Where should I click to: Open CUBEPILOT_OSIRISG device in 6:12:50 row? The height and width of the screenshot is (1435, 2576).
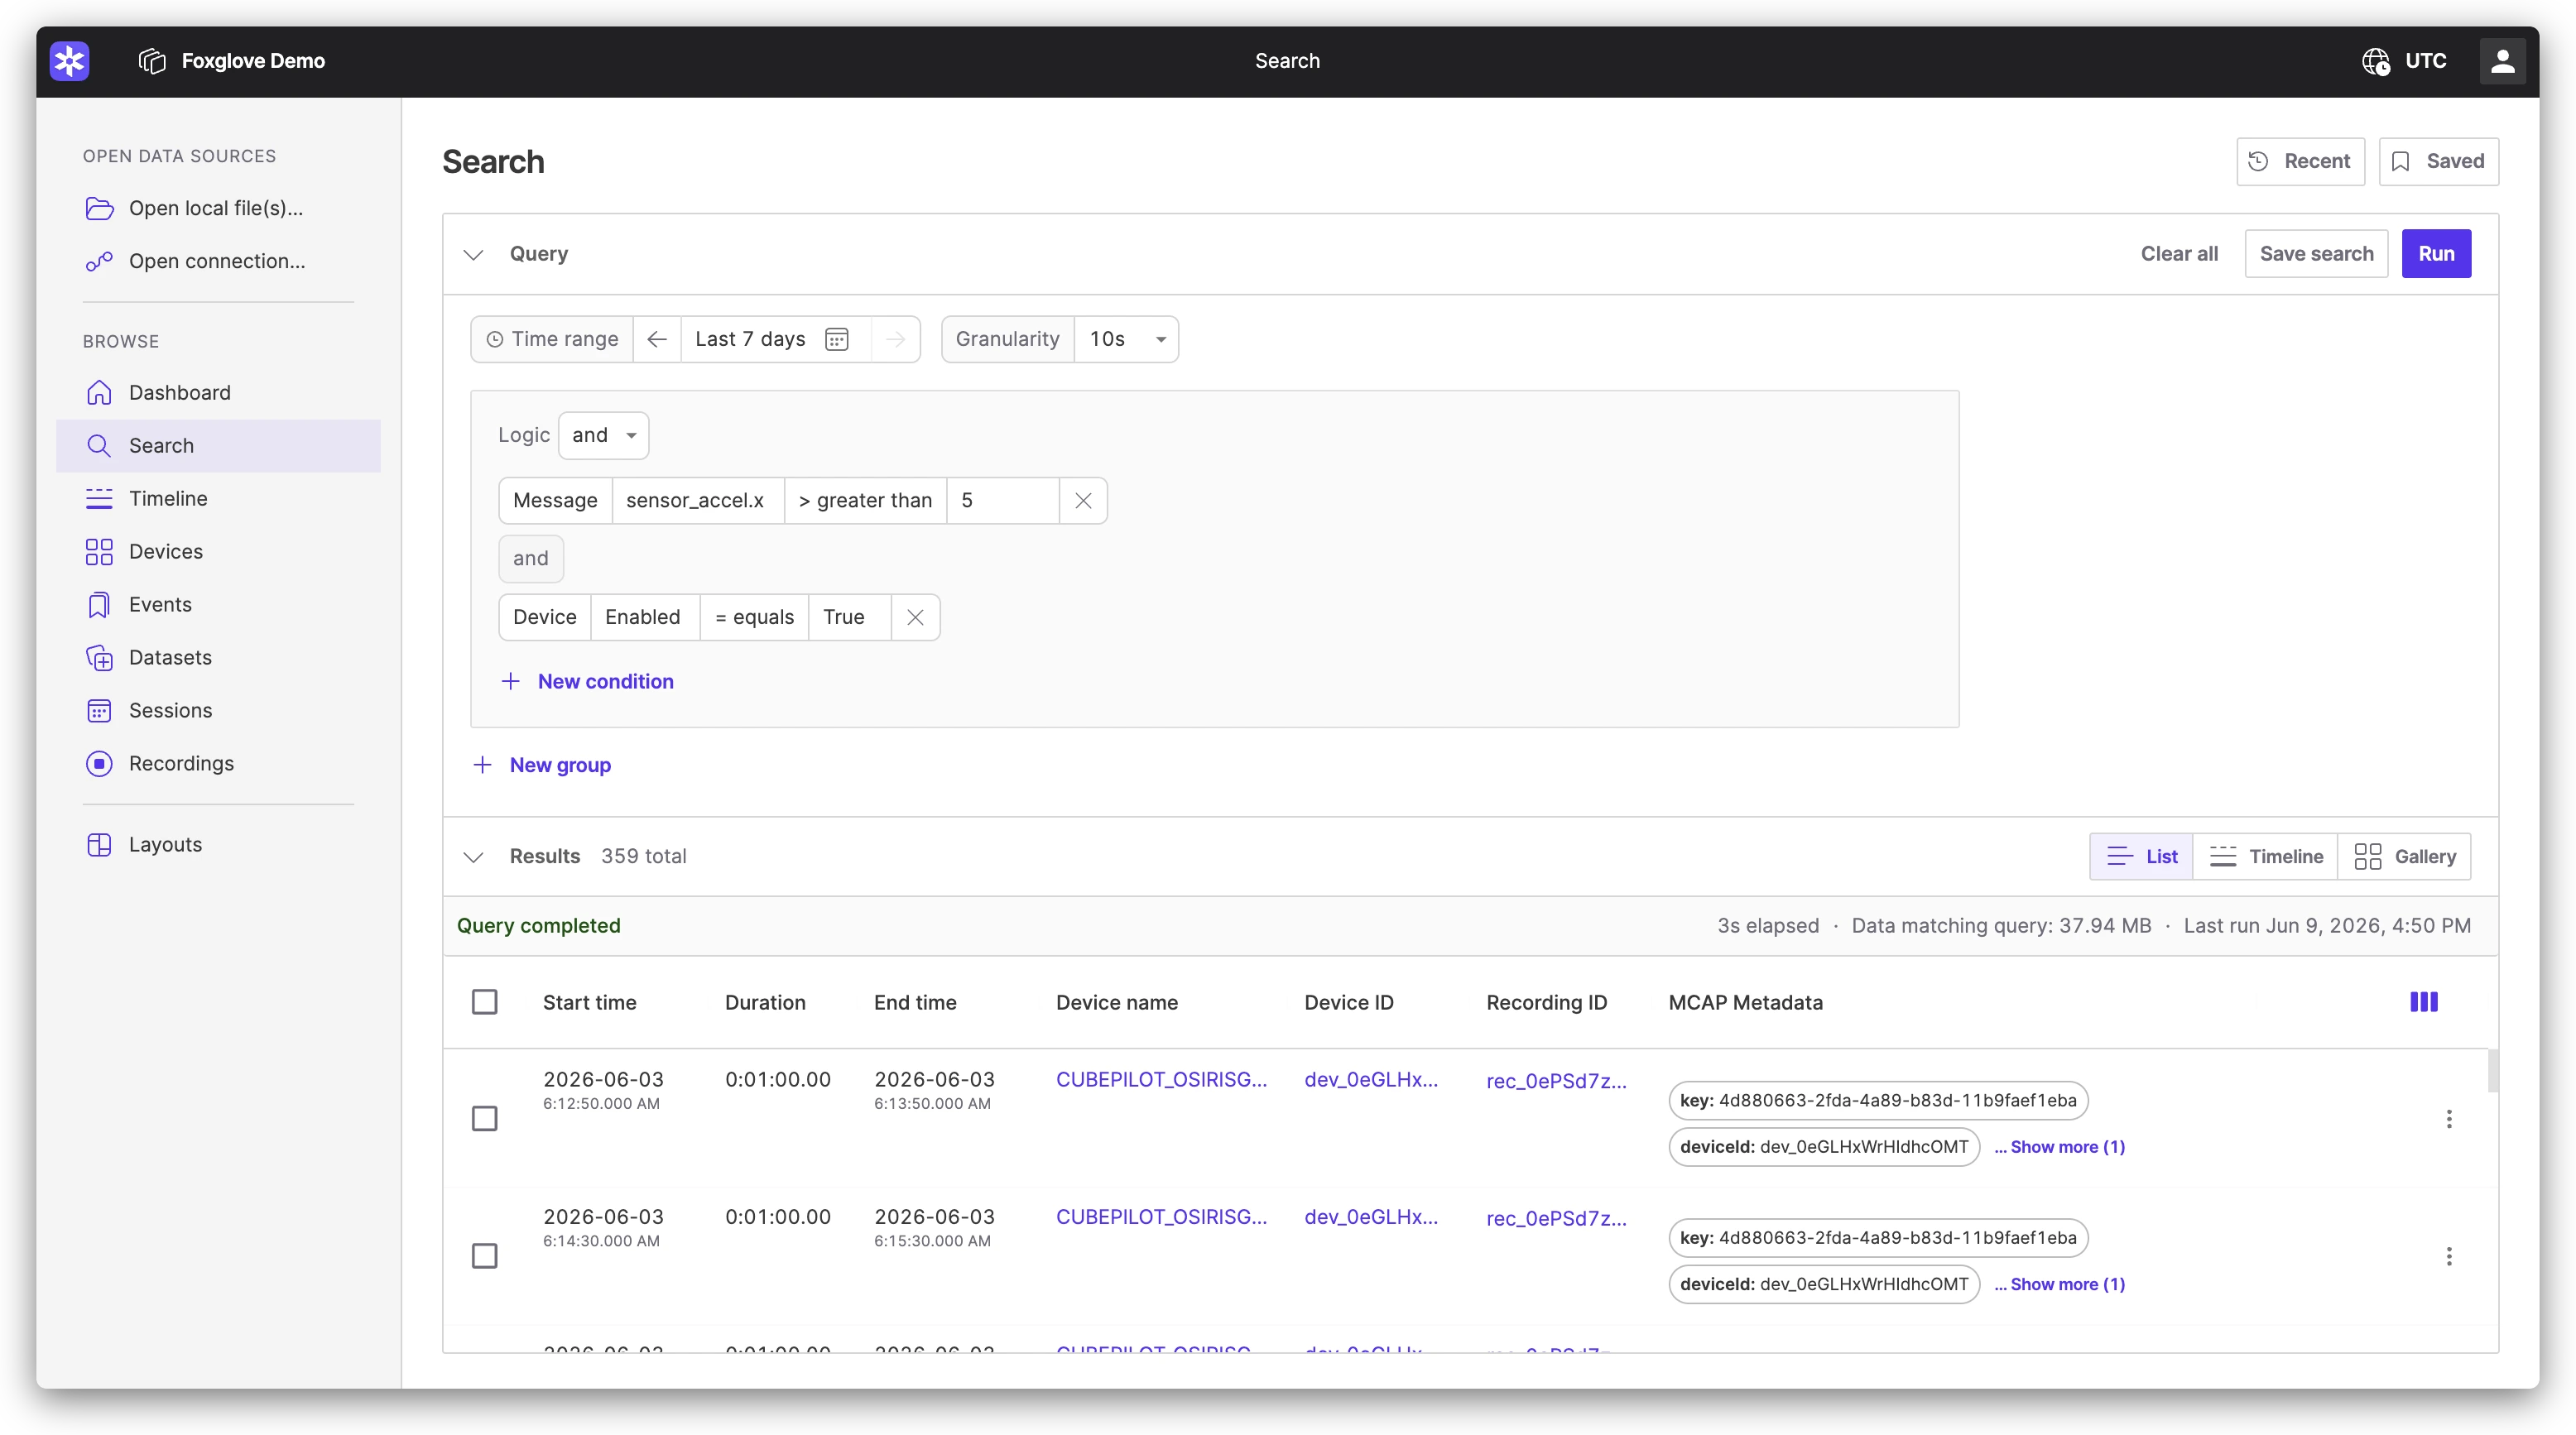(x=1161, y=1080)
